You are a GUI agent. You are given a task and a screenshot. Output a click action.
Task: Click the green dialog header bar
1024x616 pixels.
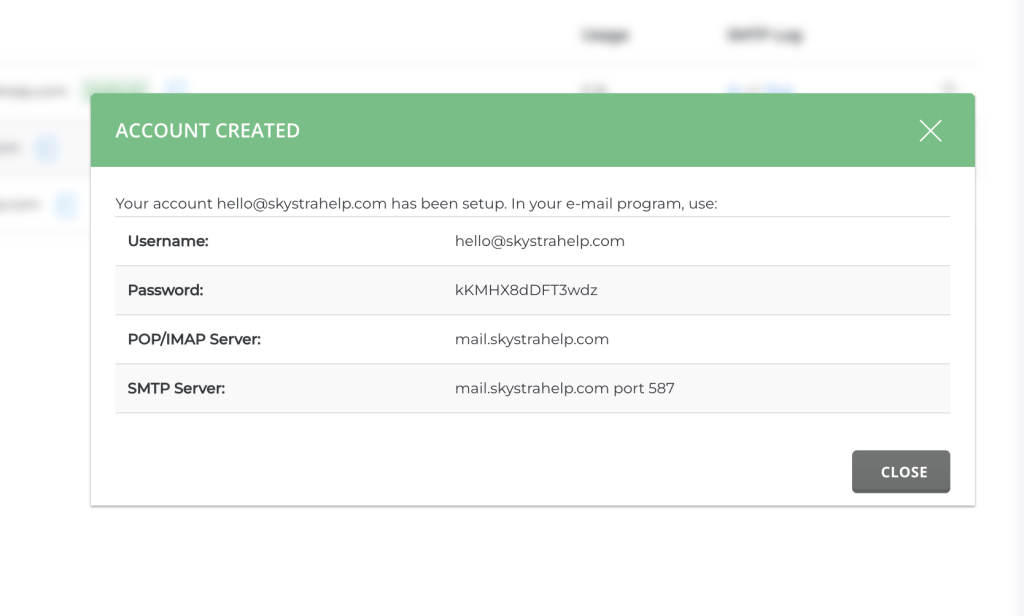tap(600, 131)
